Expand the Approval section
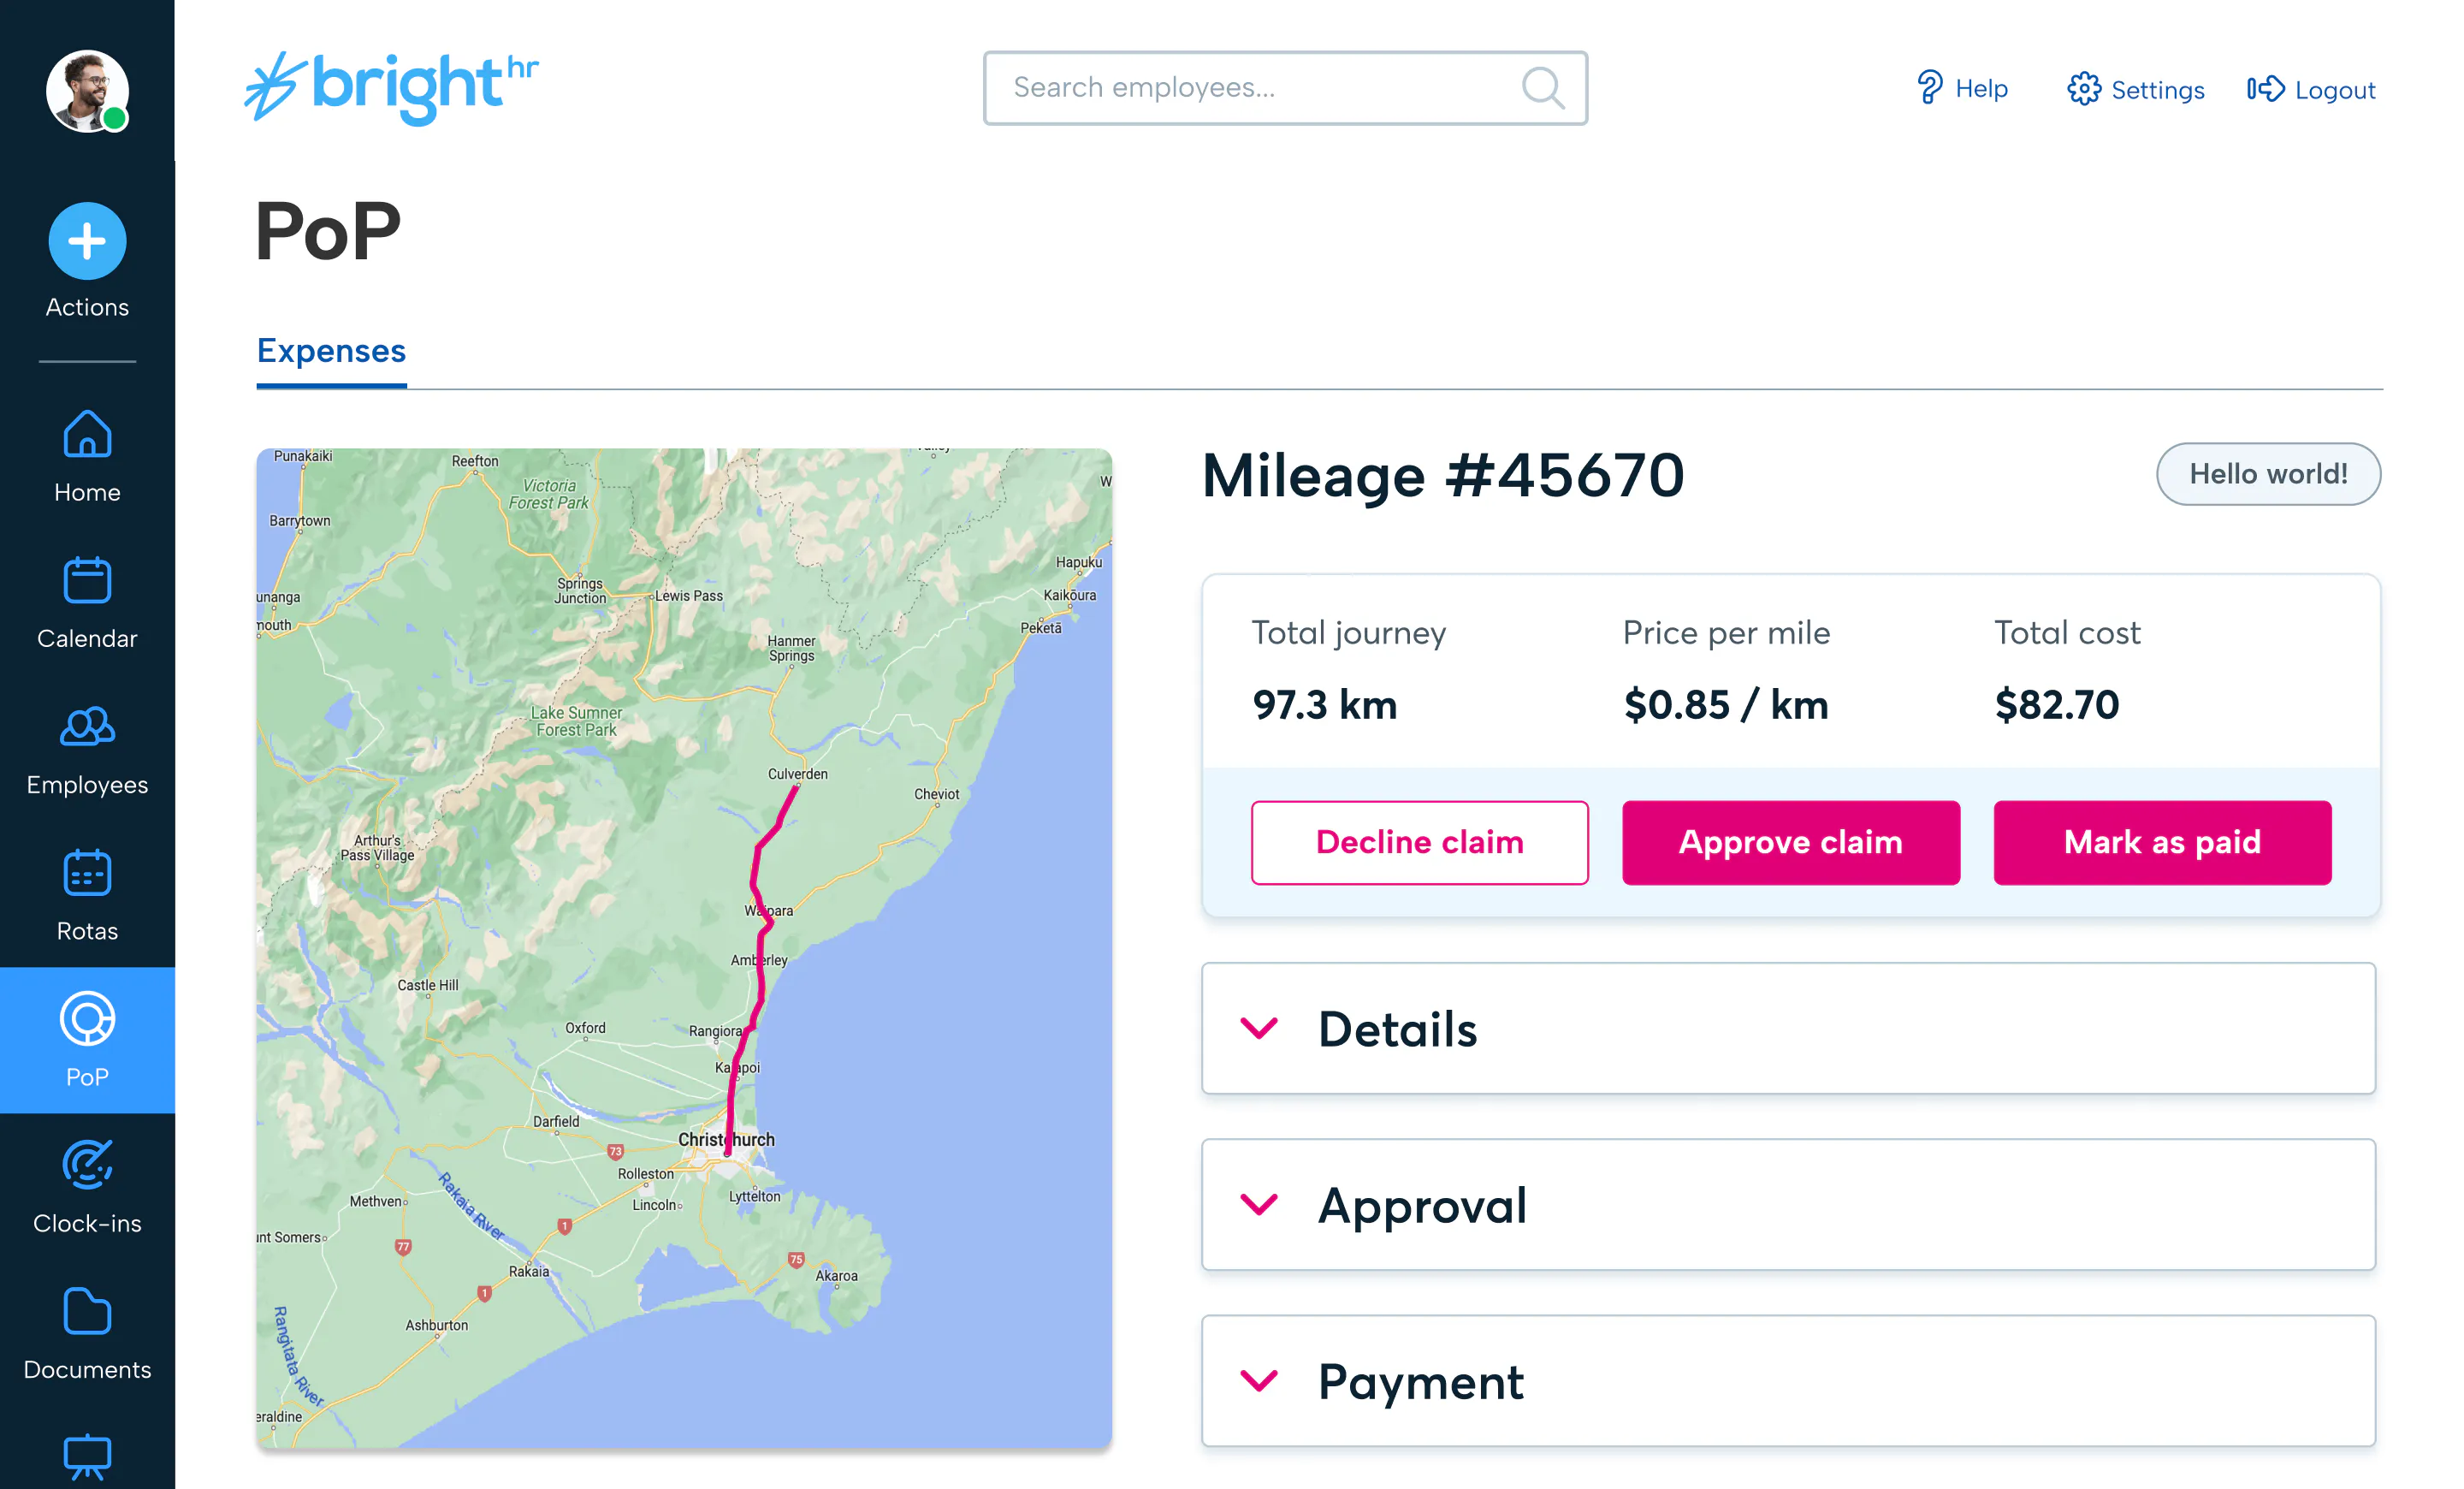 (x=1788, y=1204)
